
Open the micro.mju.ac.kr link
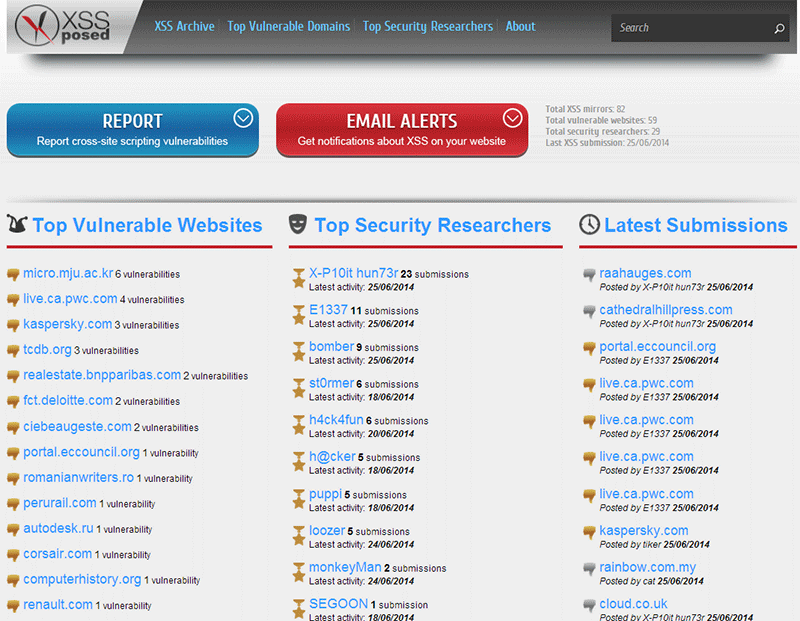tap(68, 273)
